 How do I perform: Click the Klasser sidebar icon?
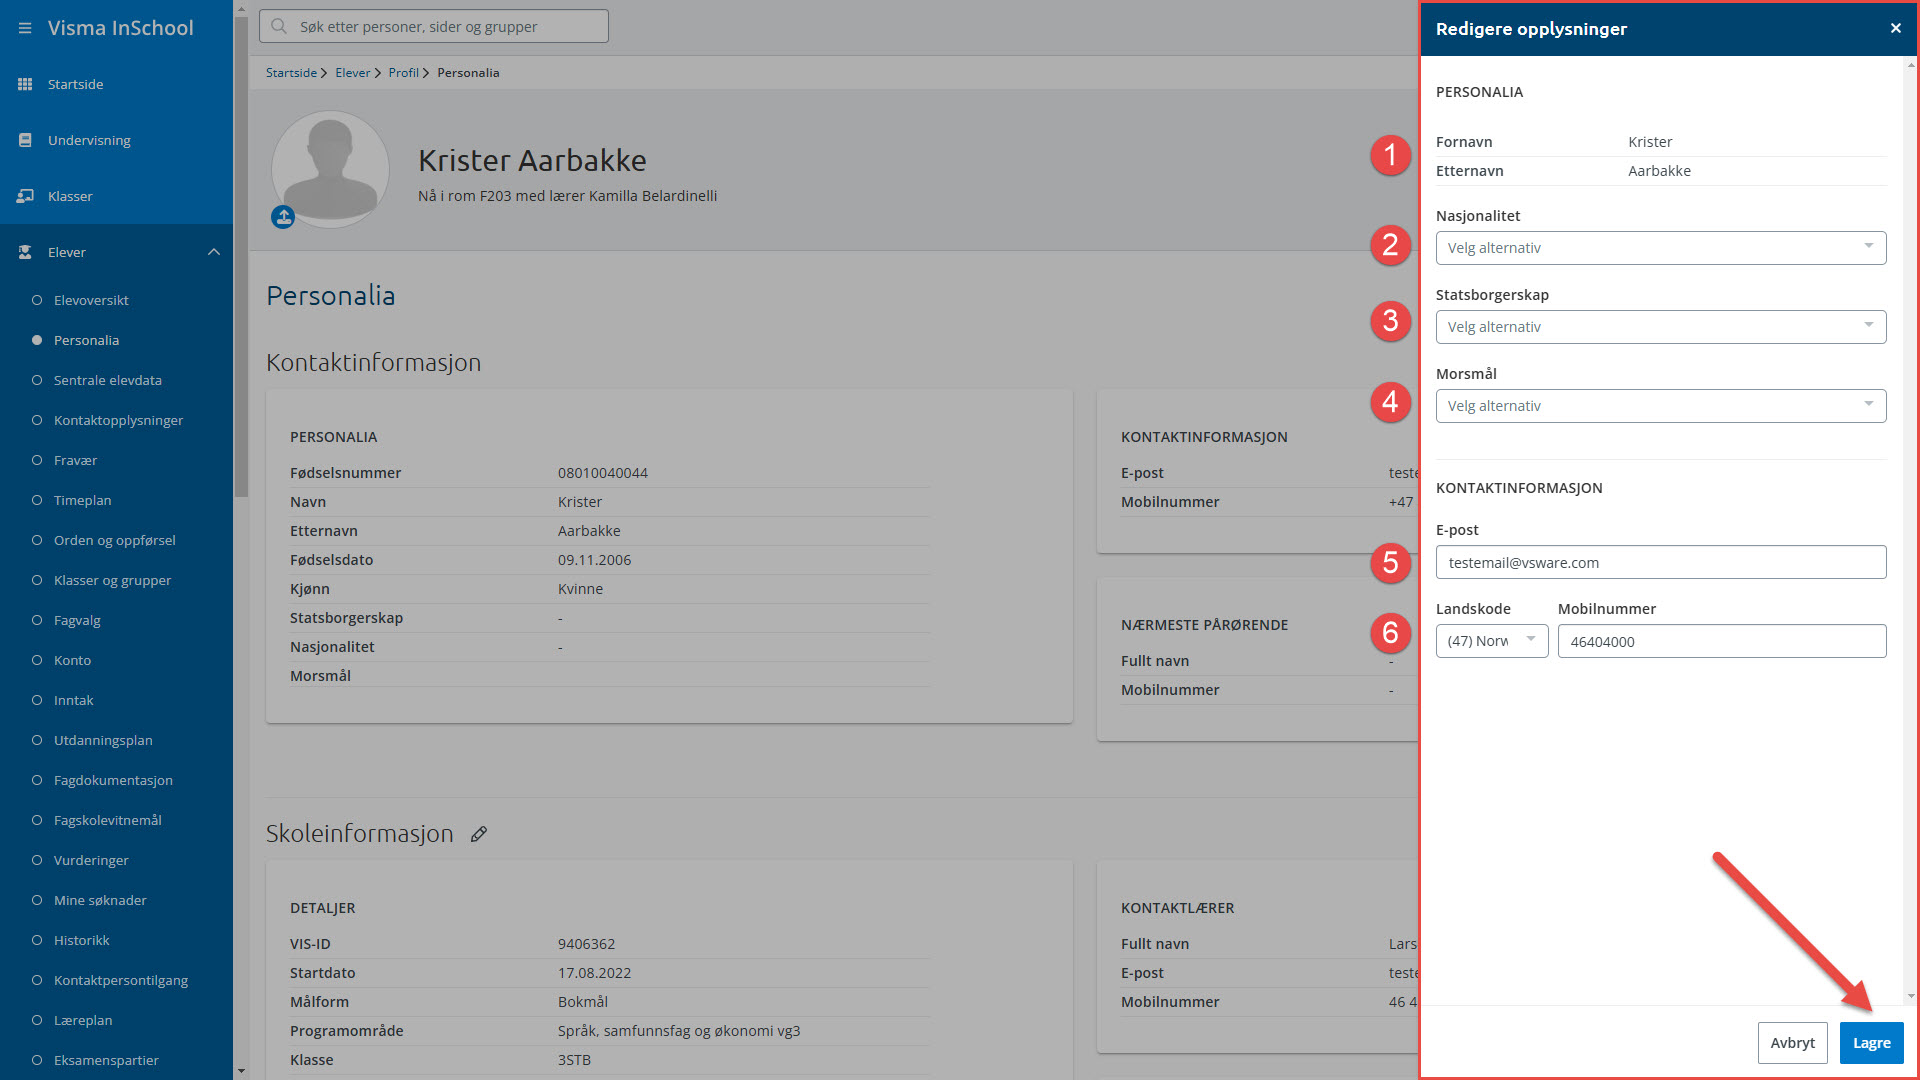pos(25,196)
